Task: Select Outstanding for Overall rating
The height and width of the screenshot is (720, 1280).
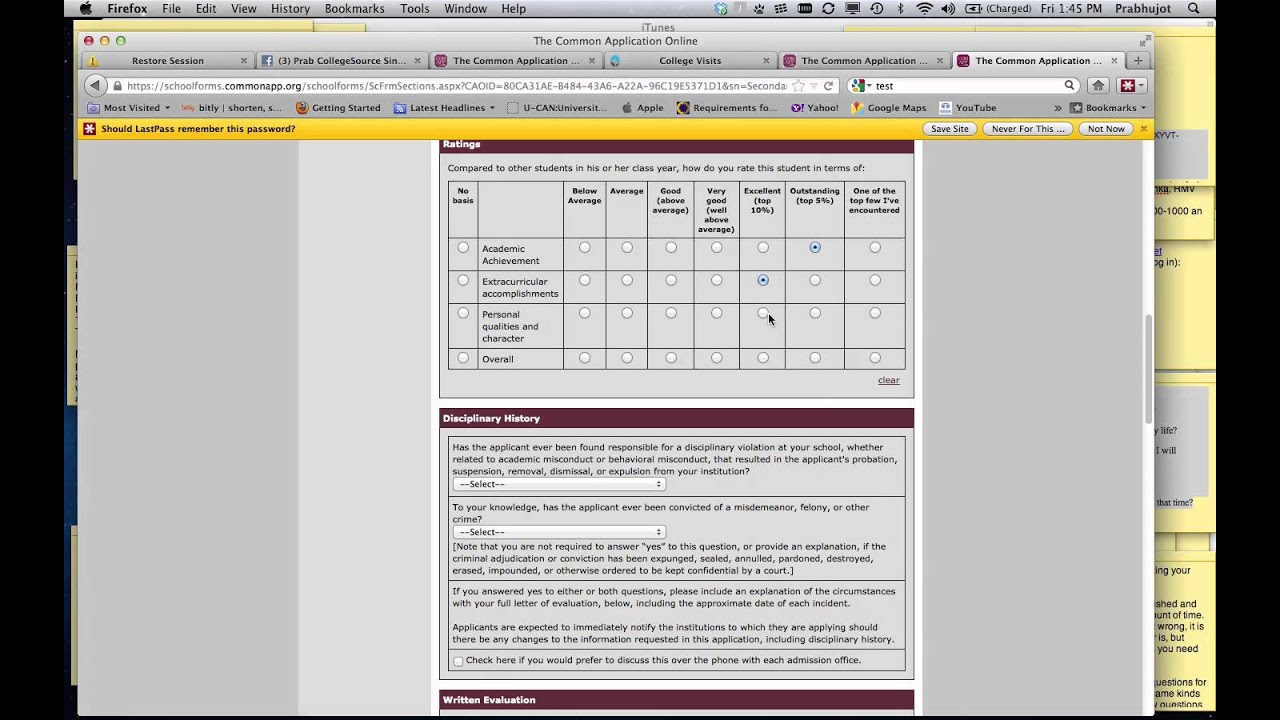Action: pos(815,358)
